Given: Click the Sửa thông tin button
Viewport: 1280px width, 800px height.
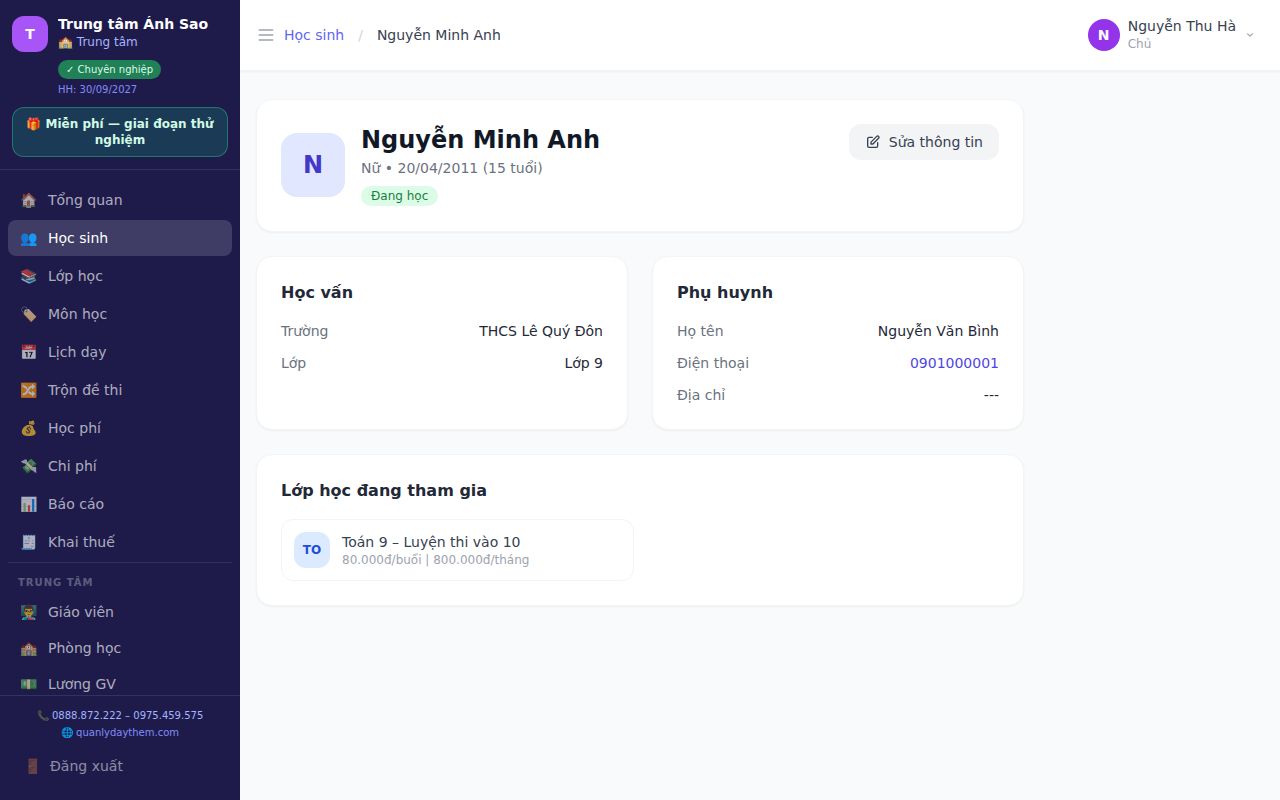Looking at the screenshot, I should [x=924, y=142].
